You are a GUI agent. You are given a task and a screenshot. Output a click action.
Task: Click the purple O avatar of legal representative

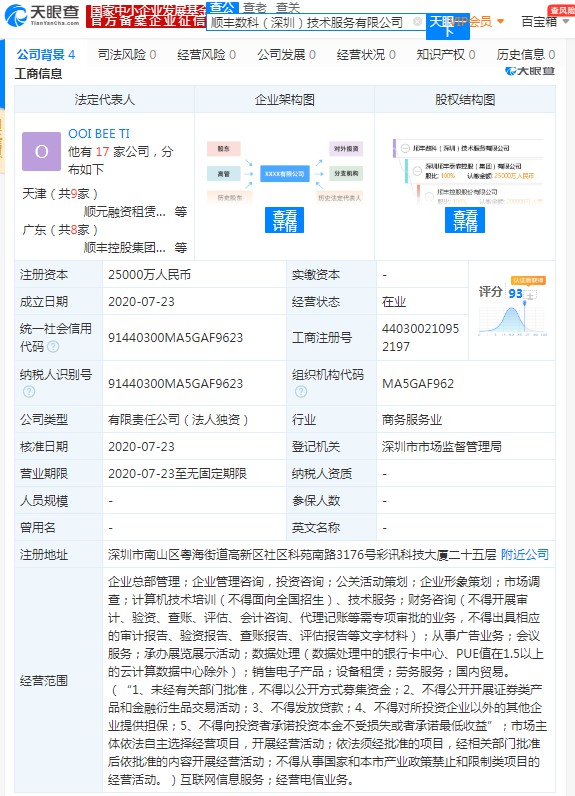42,151
